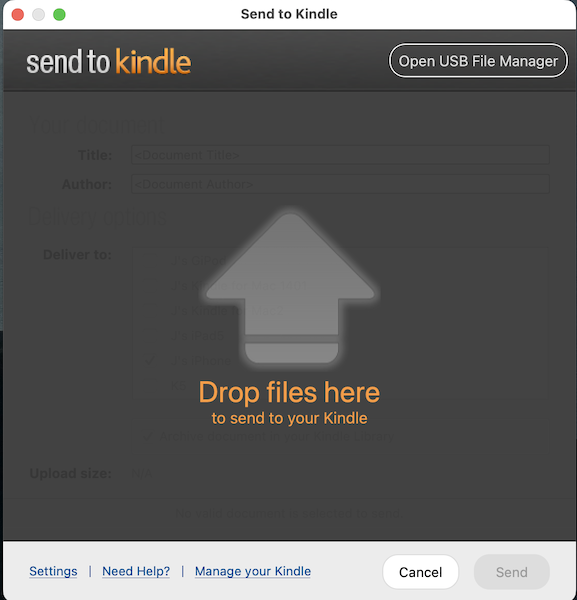The height and width of the screenshot is (600, 577).
Task: Click the Document Title input field
Action: pyautogui.click(x=340, y=155)
